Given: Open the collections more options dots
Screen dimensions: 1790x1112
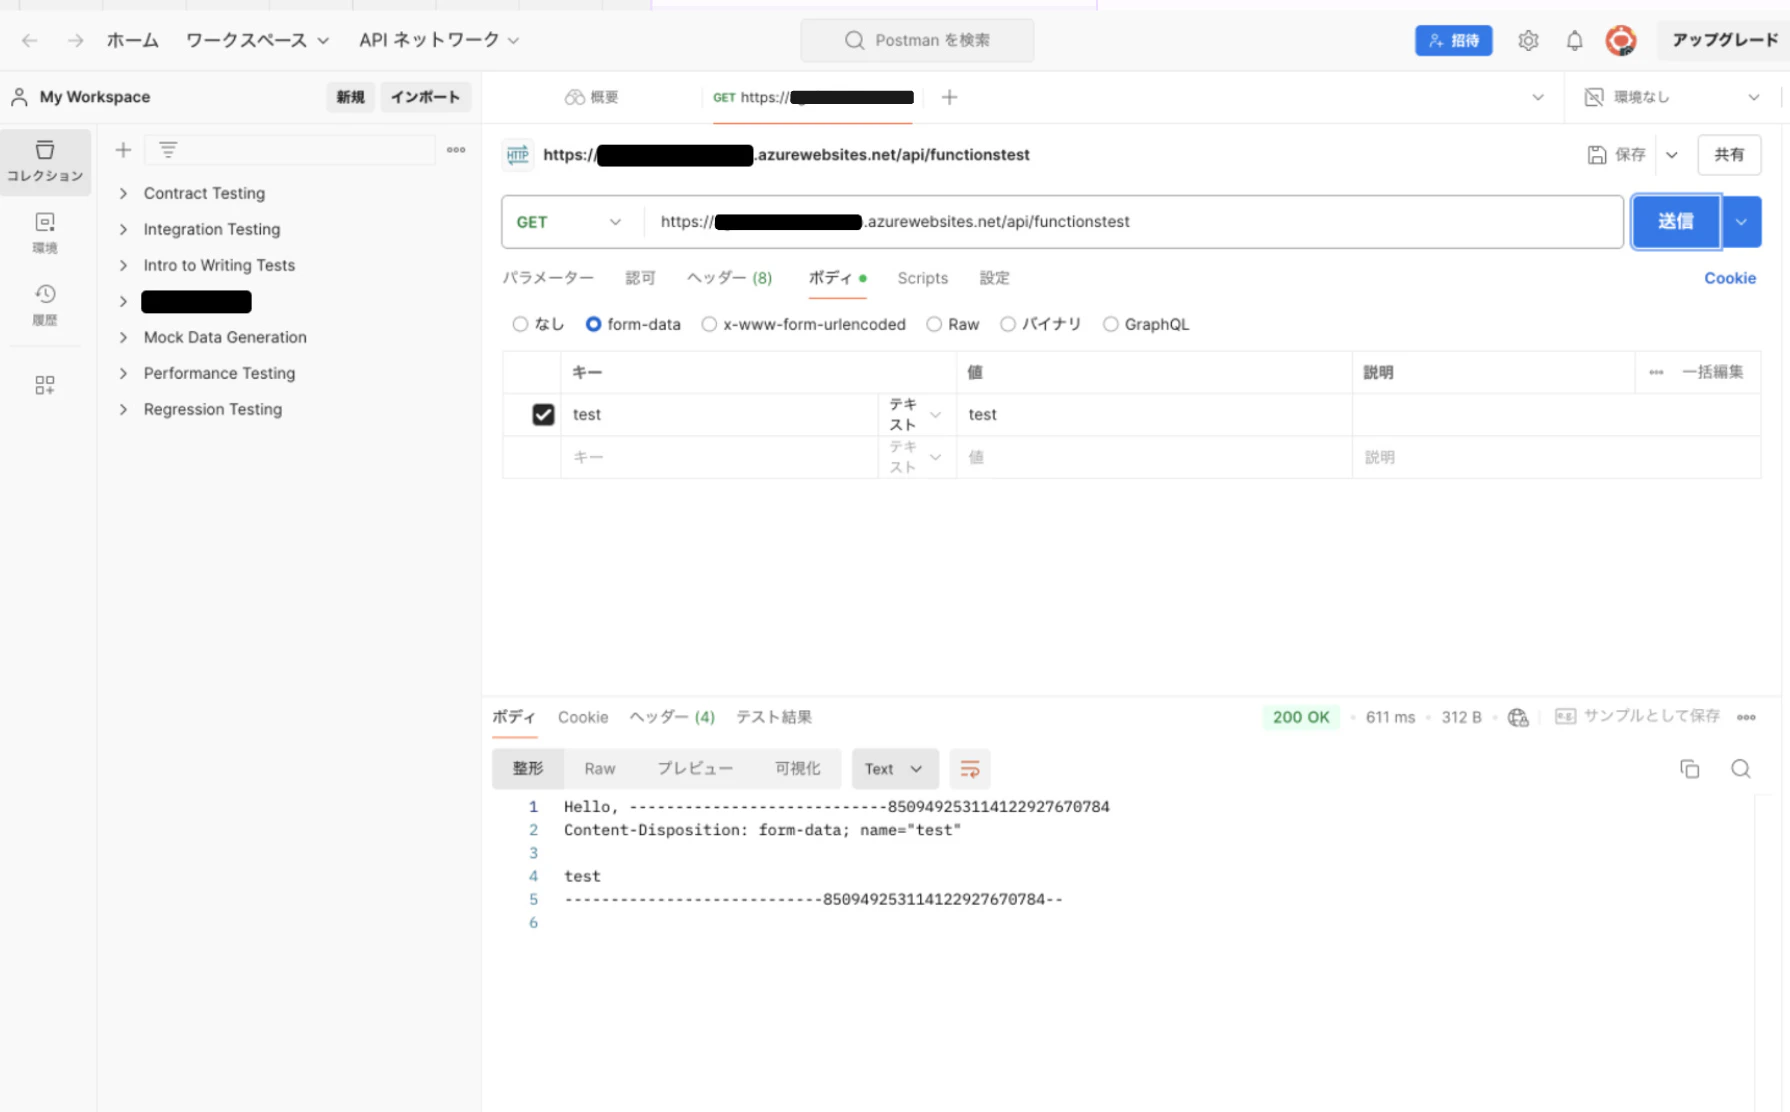Looking at the screenshot, I should click(456, 150).
